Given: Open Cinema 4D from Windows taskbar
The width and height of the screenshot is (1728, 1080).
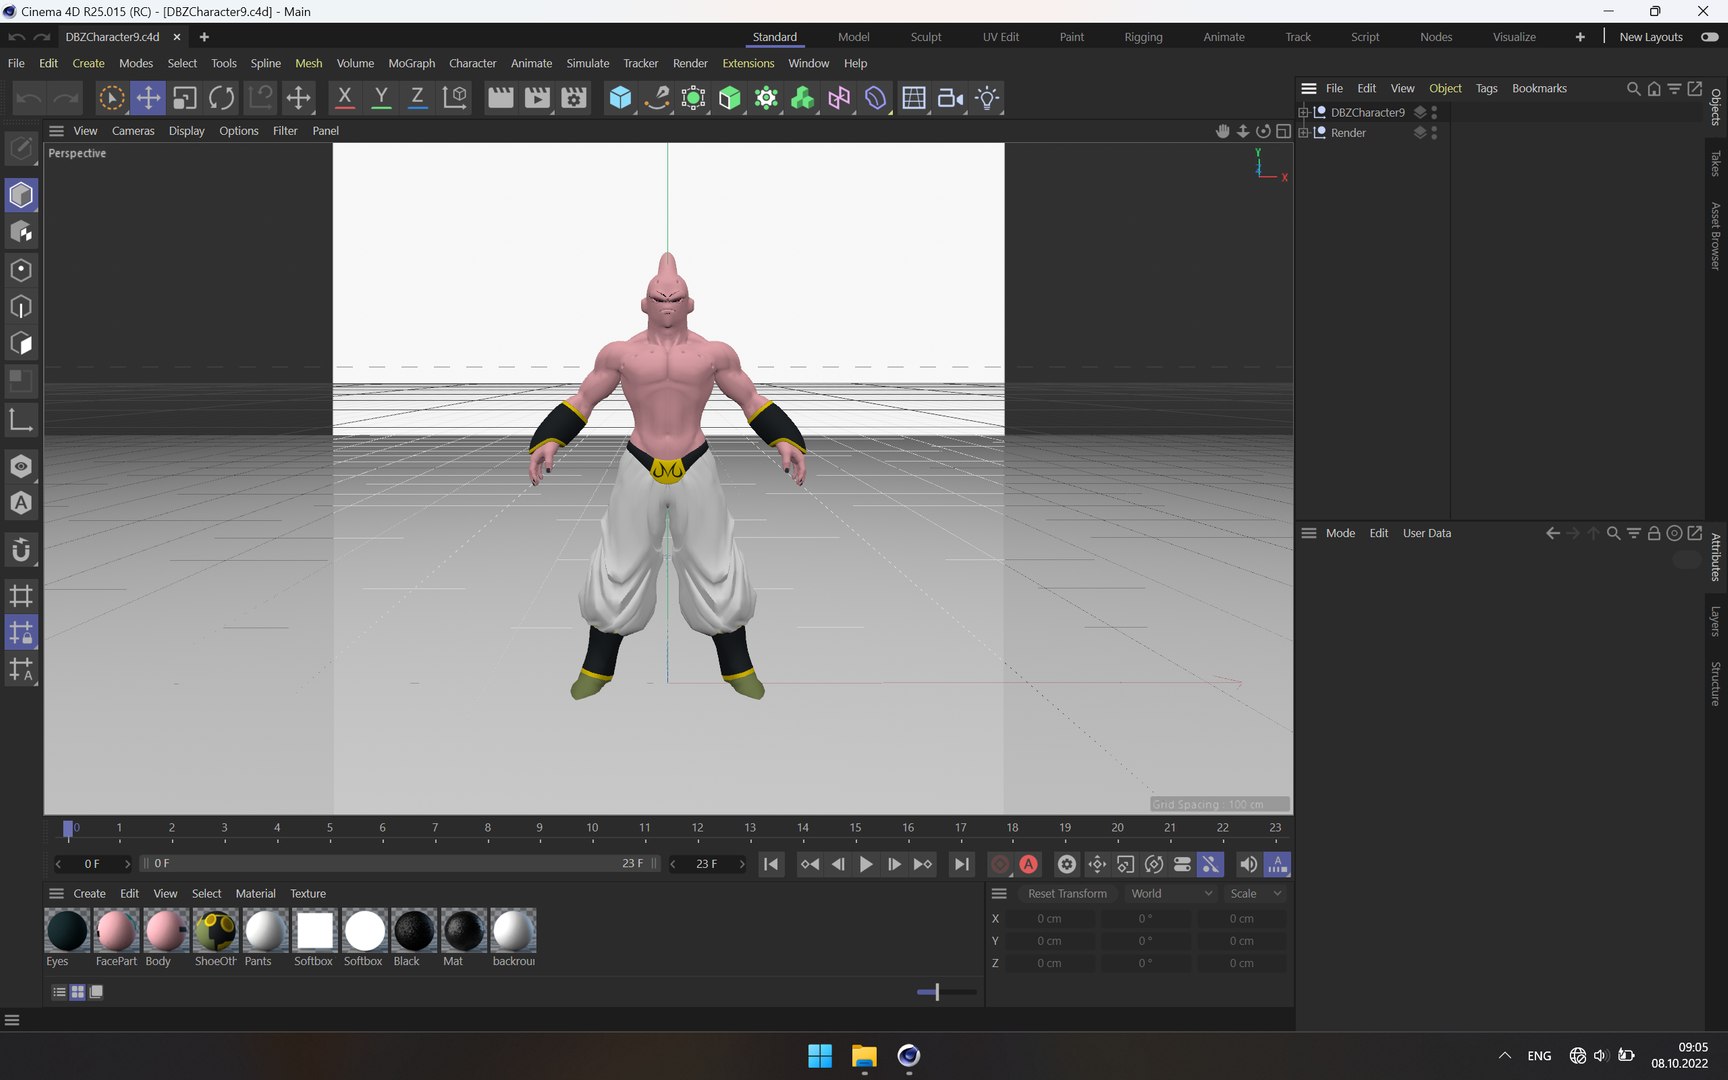Looking at the screenshot, I should [x=908, y=1056].
